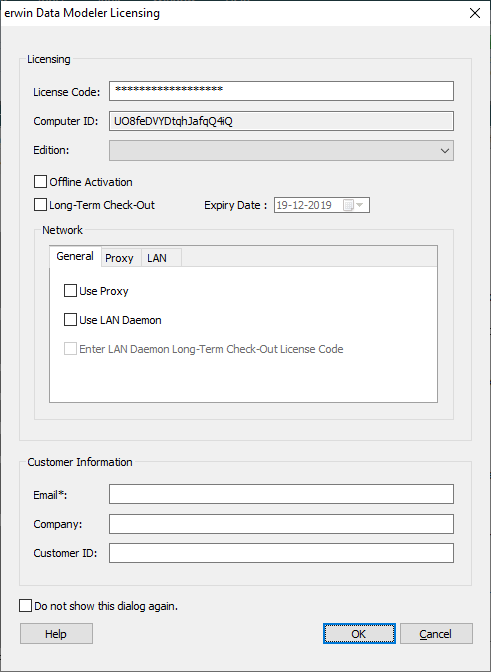Viewport: 491px width, 672px height.
Task: Open the LAN tab
Action: (157, 258)
